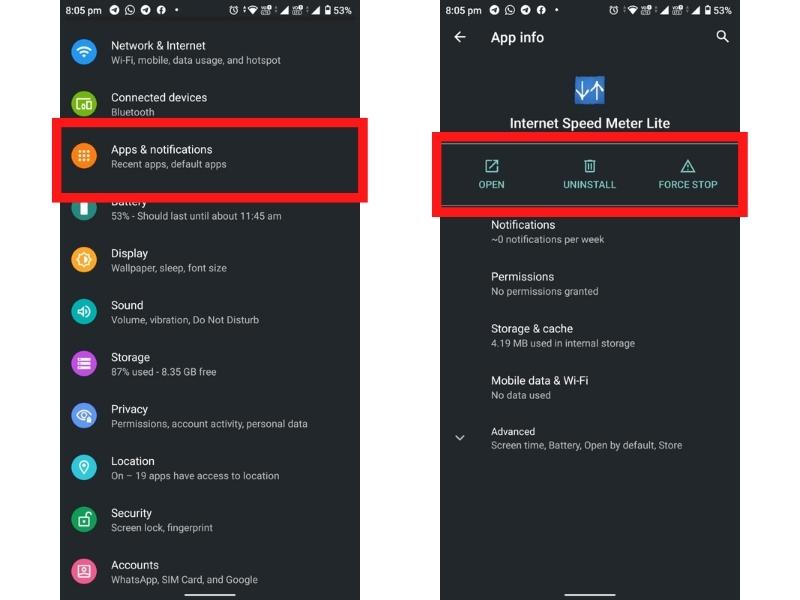The image size is (800, 600).
Task: Tap OPEN to launch Internet Speed Meter Lite
Action: coord(491,174)
